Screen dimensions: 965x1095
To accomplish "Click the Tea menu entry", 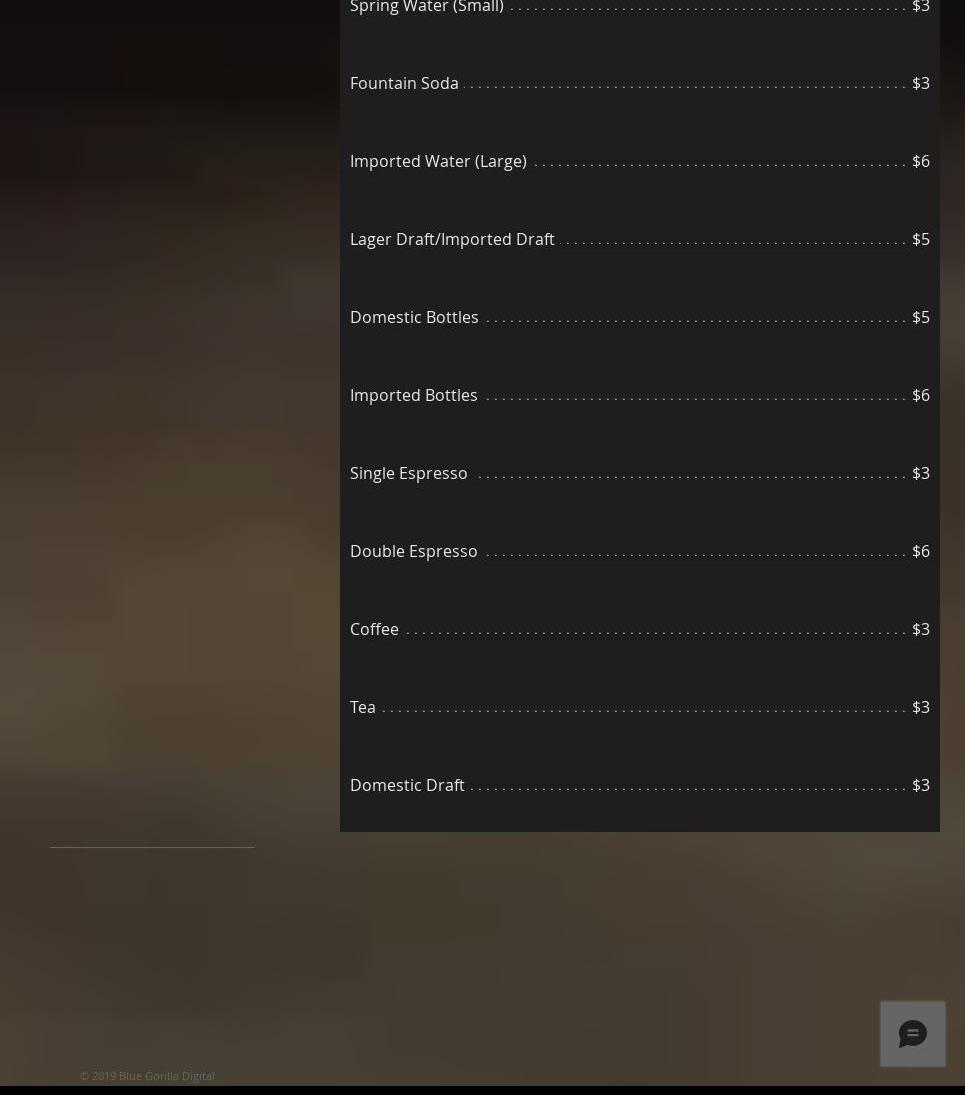I will click(362, 707).
